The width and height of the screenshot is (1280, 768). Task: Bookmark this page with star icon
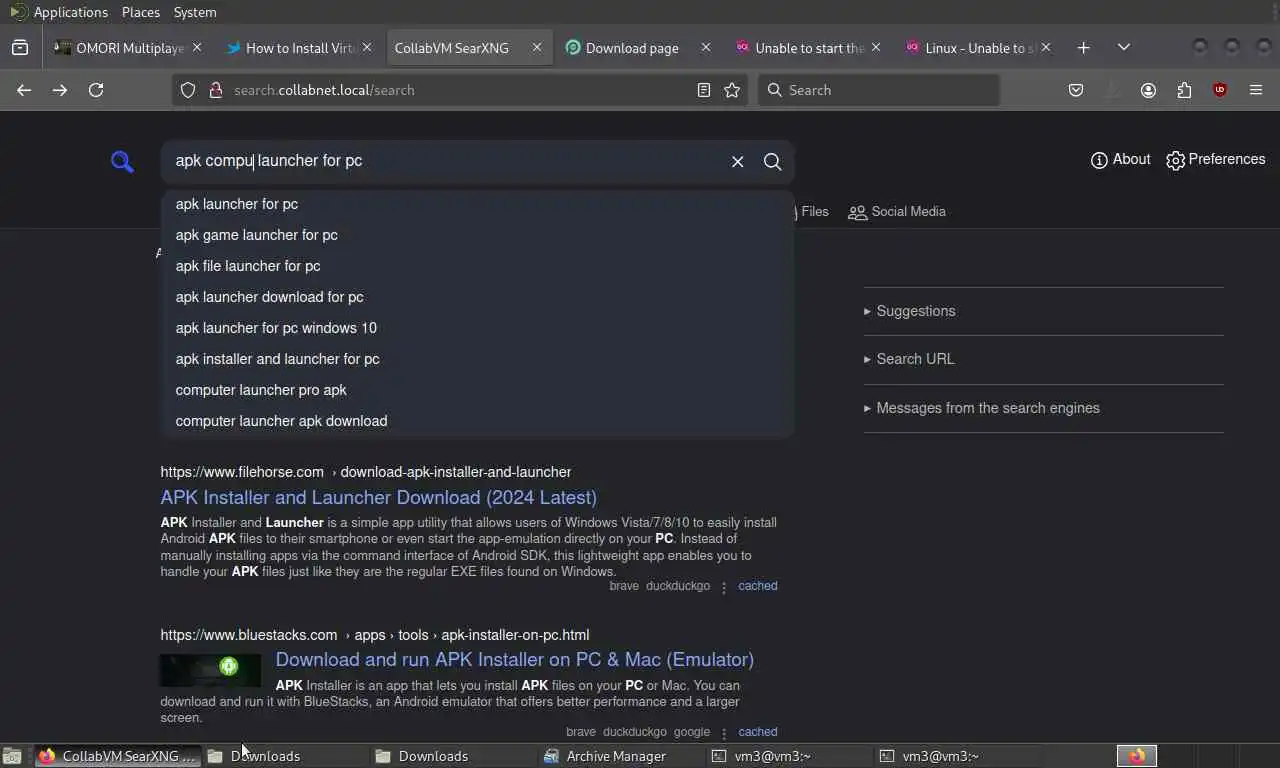(732, 90)
